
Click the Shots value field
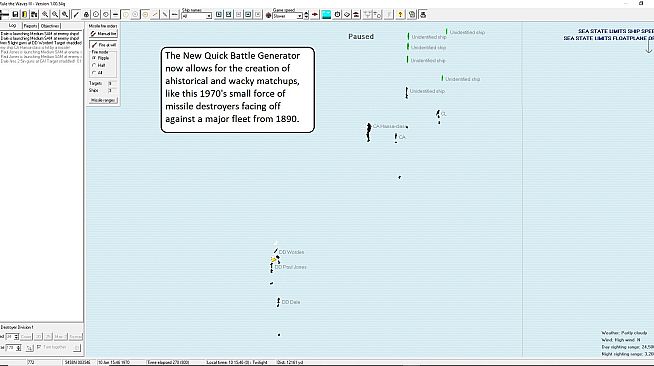click(x=111, y=90)
